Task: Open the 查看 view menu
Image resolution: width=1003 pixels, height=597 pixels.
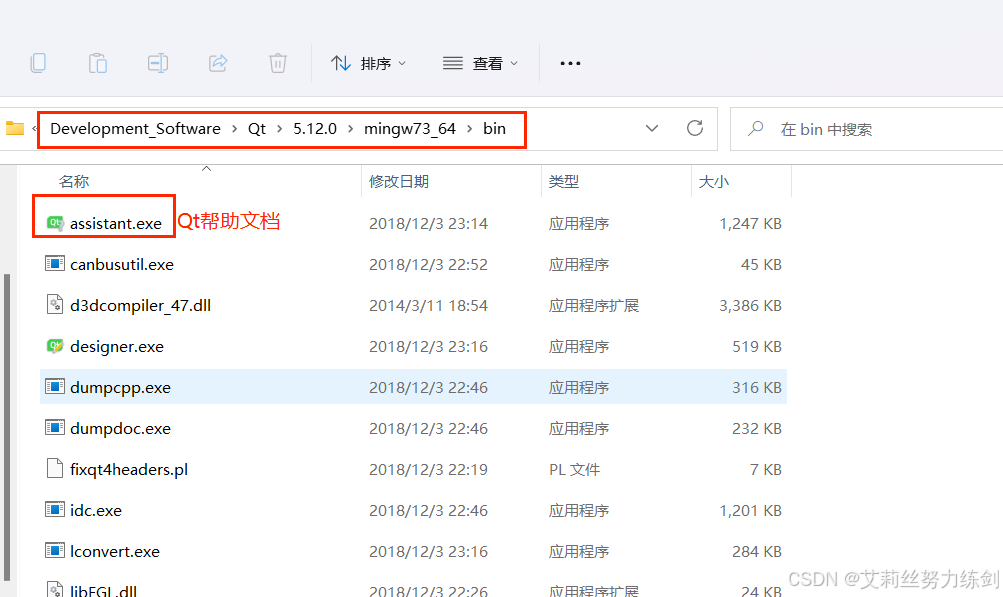Action: [480, 63]
